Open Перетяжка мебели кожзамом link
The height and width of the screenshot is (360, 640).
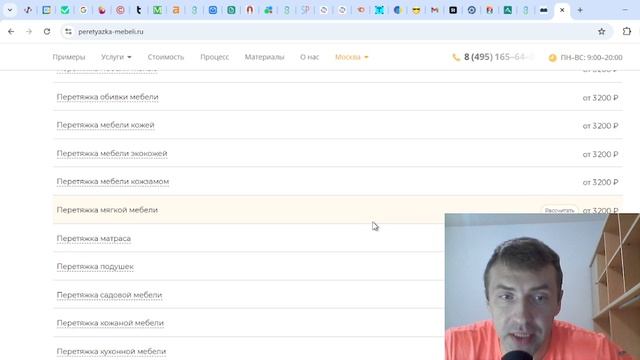113,181
